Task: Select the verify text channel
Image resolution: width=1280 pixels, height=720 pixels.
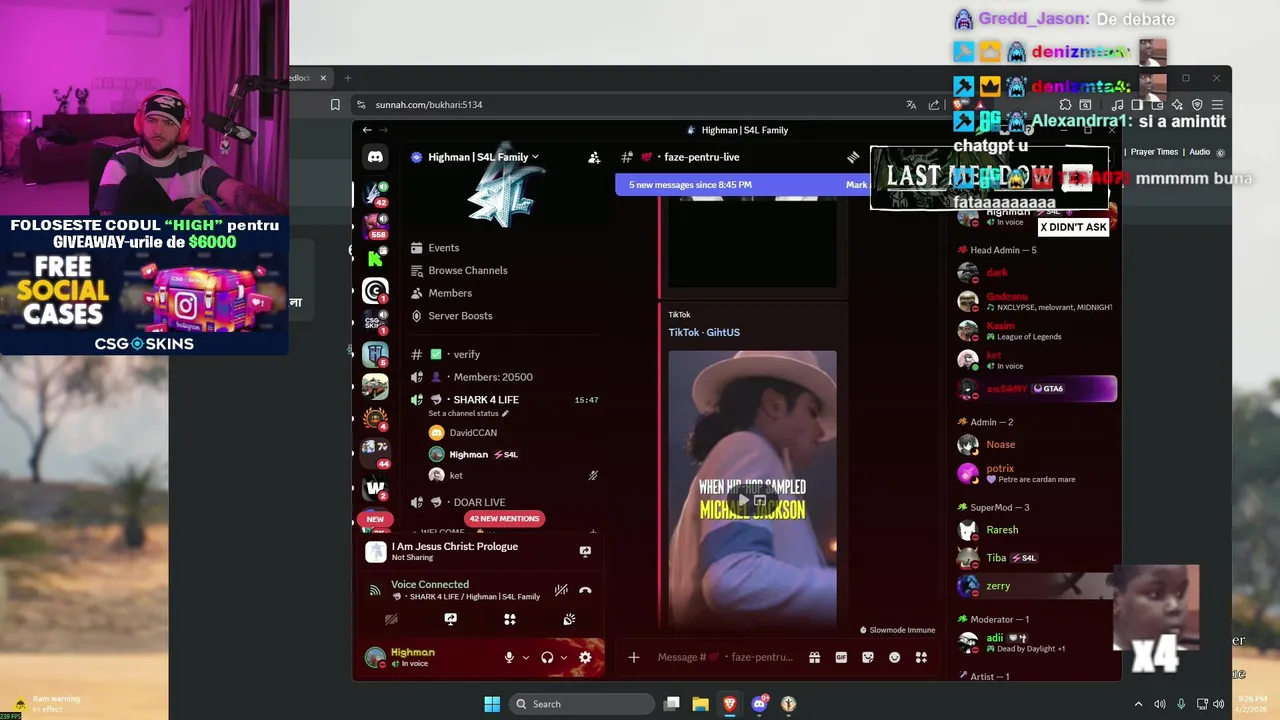Action: click(x=505, y=354)
